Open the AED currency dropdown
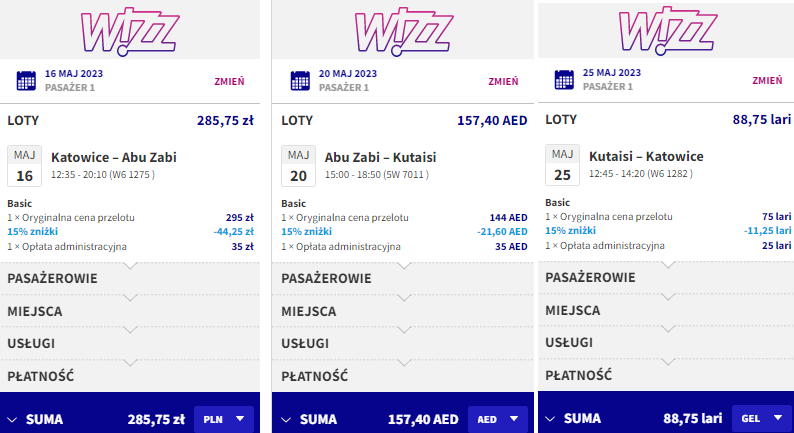Image resolution: width=794 pixels, height=433 pixels. pyautogui.click(x=497, y=419)
